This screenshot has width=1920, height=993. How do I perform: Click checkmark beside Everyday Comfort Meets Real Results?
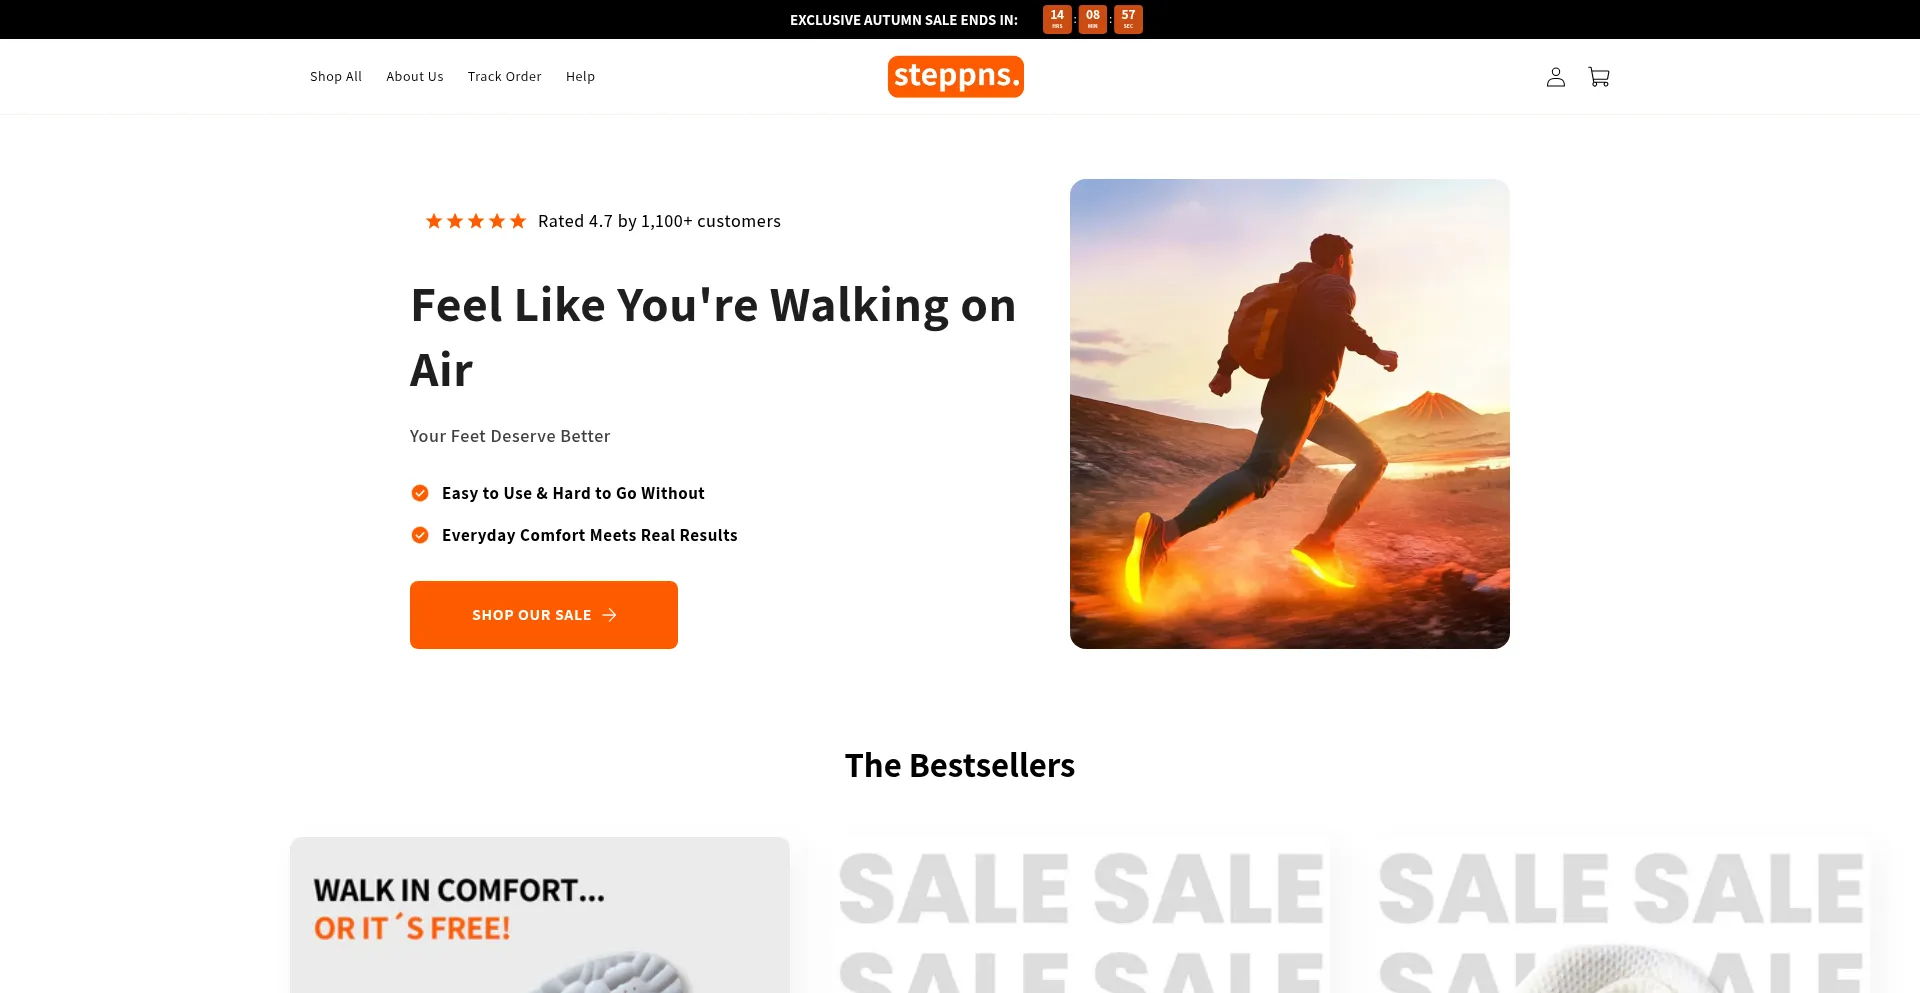[420, 535]
